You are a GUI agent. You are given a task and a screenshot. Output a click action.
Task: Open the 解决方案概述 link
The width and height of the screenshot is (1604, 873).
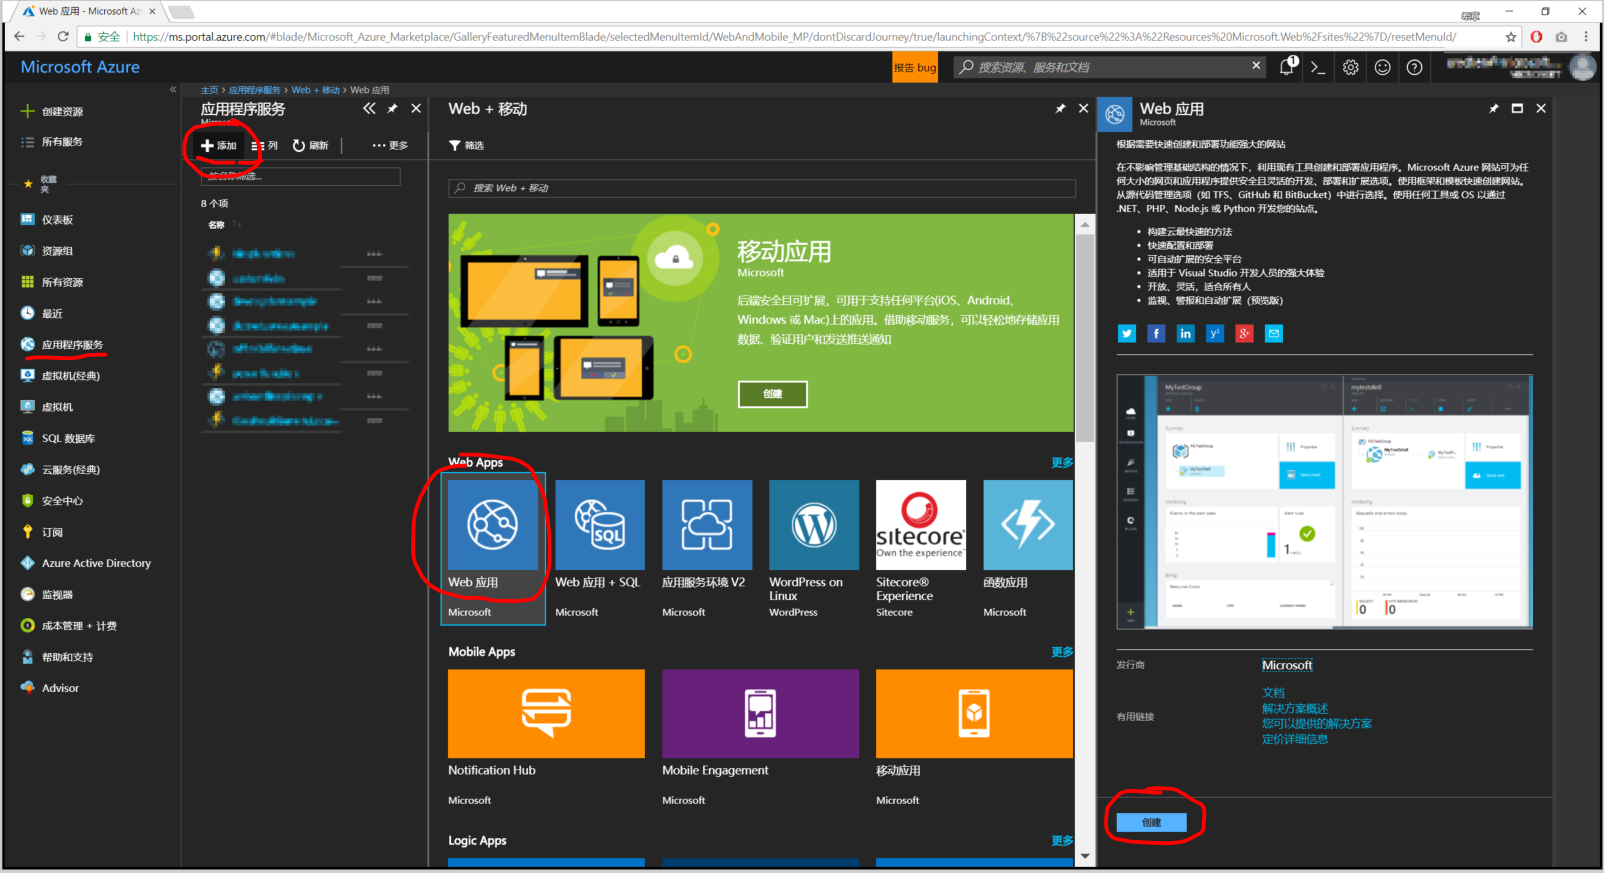click(1295, 708)
